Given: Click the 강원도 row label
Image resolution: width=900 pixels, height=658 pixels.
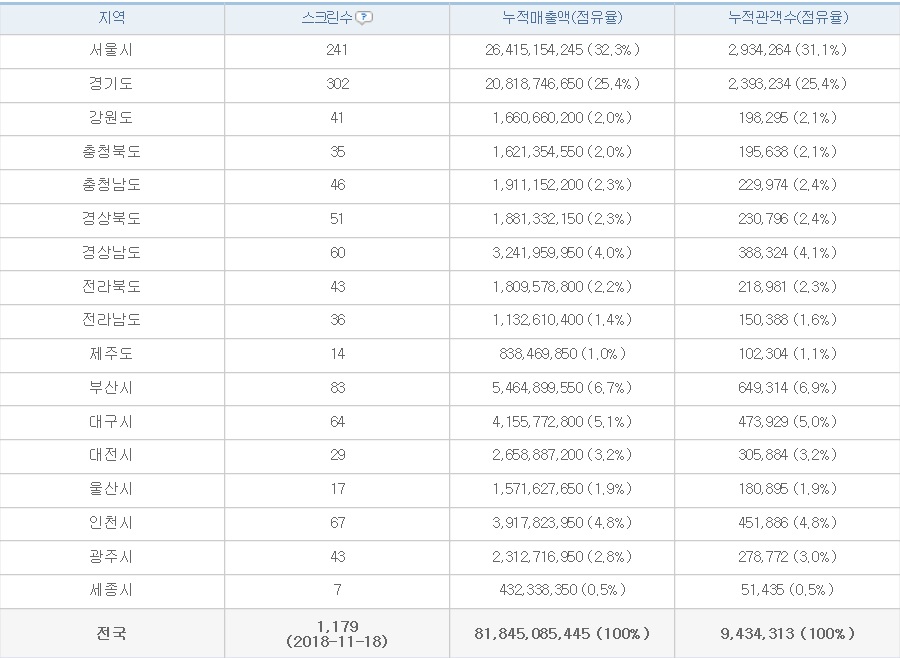Looking at the screenshot, I should pos(112,118).
